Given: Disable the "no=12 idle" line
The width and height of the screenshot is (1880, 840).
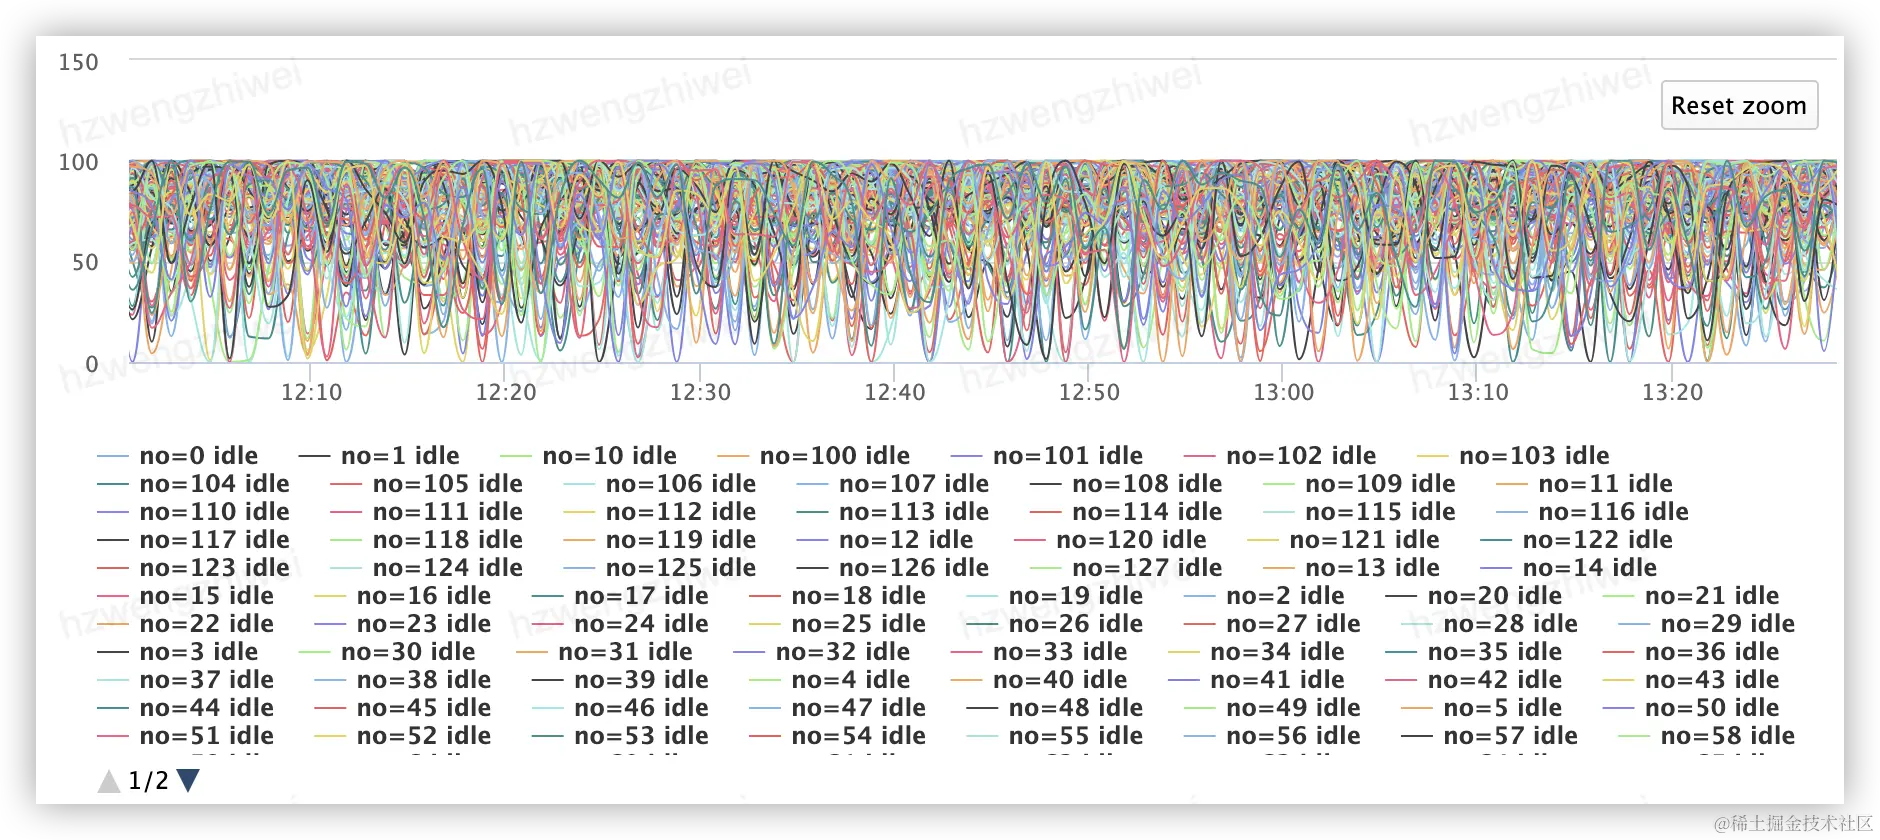Looking at the screenshot, I should [884, 540].
